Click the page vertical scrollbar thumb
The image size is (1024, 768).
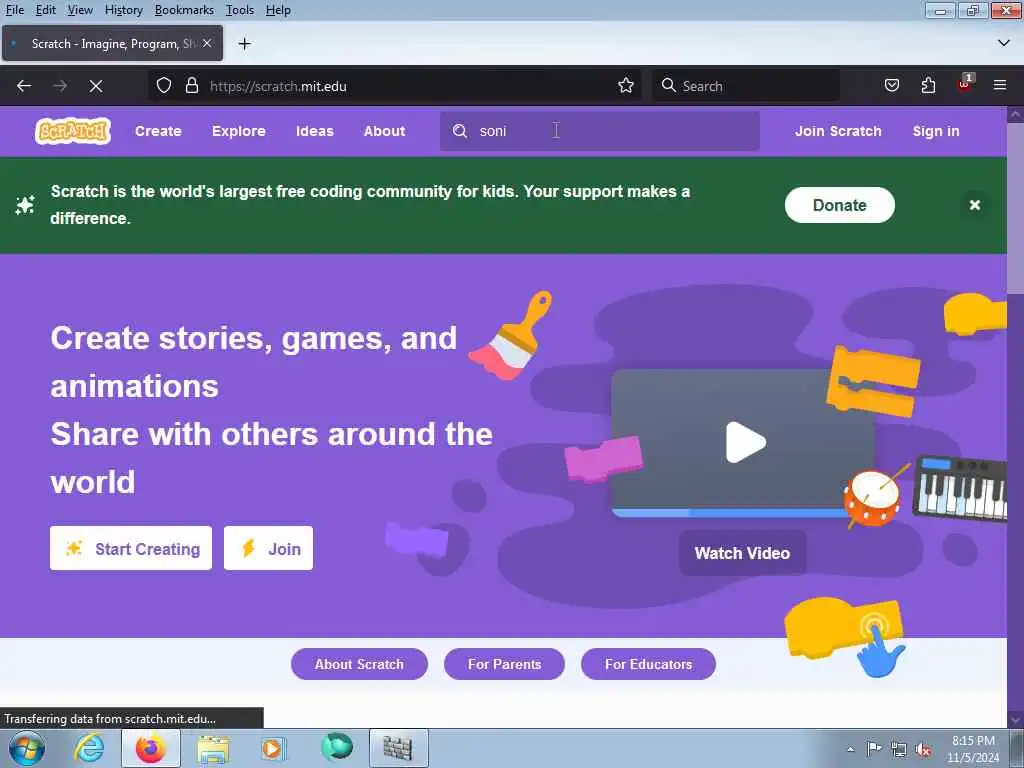[1015, 208]
